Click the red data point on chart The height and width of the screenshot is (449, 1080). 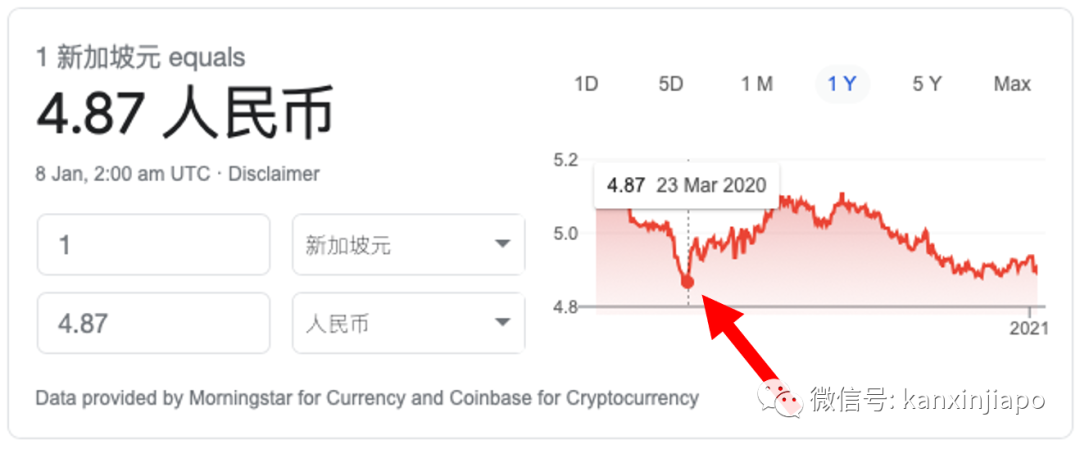click(x=687, y=282)
